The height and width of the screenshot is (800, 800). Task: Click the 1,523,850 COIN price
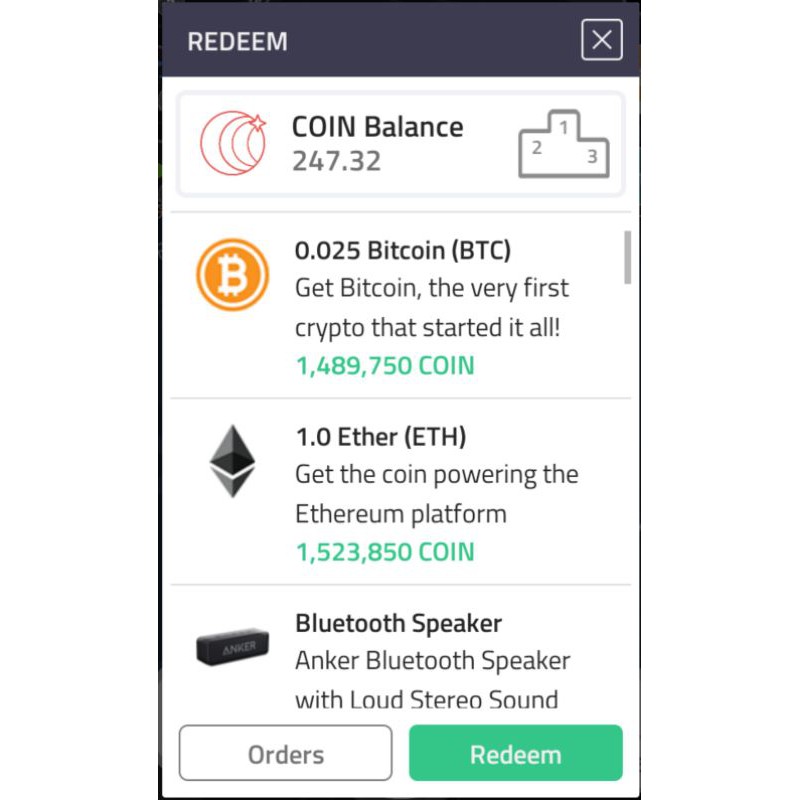pyautogui.click(x=385, y=552)
